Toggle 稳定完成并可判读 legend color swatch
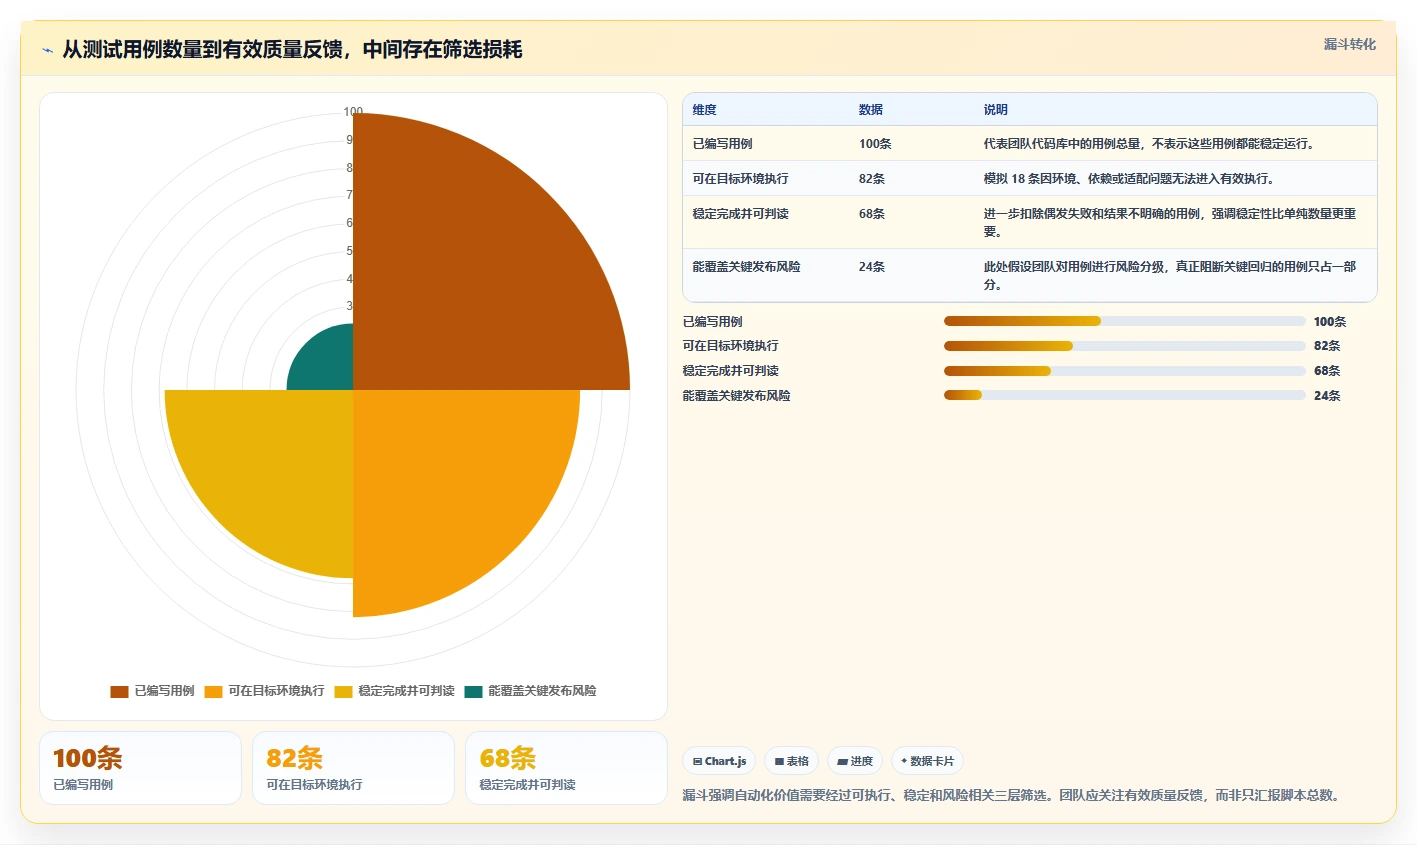Image resolution: width=1417 pixels, height=845 pixels. tap(343, 691)
